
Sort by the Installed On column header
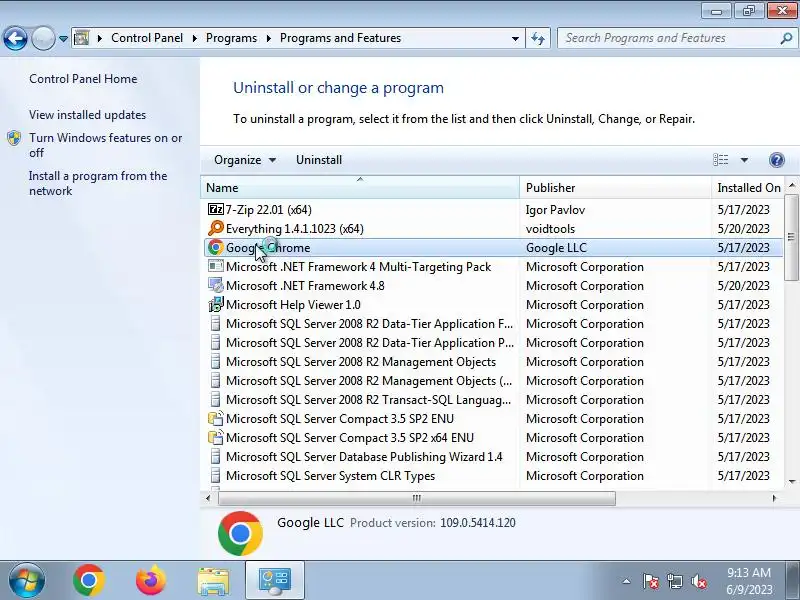748,188
